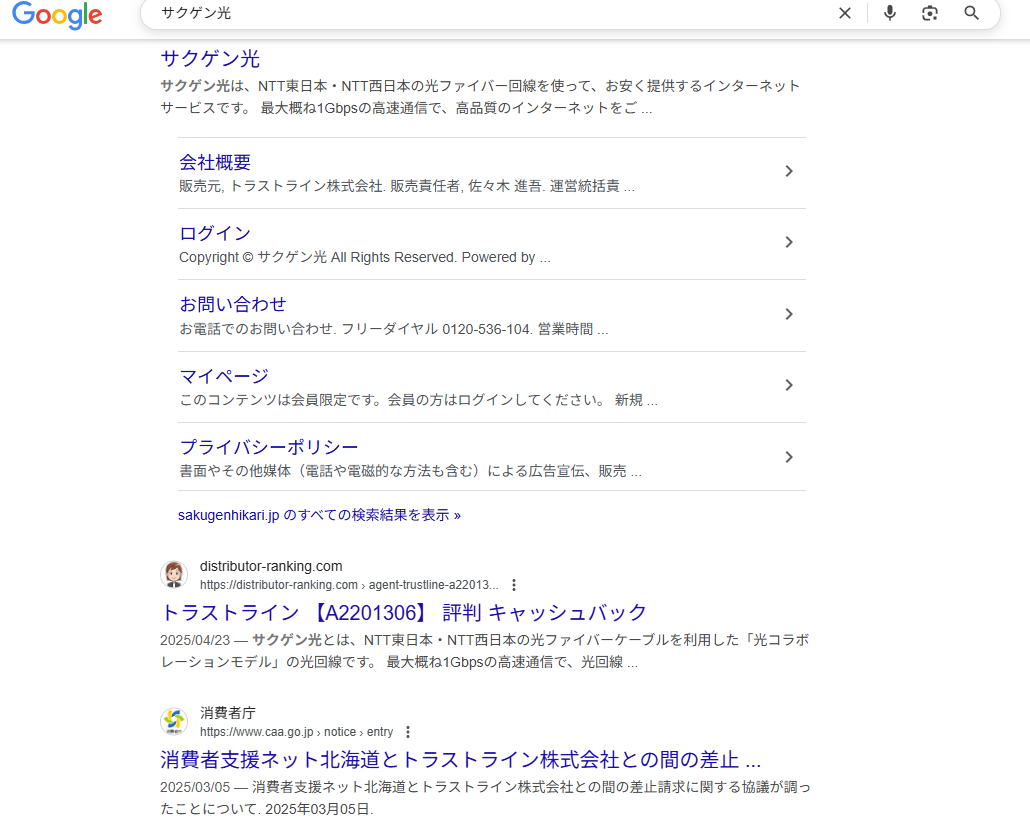This screenshot has width=1030, height=828.
Task: Open more options for distributor-ranking.com result
Action: tap(514, 585)
